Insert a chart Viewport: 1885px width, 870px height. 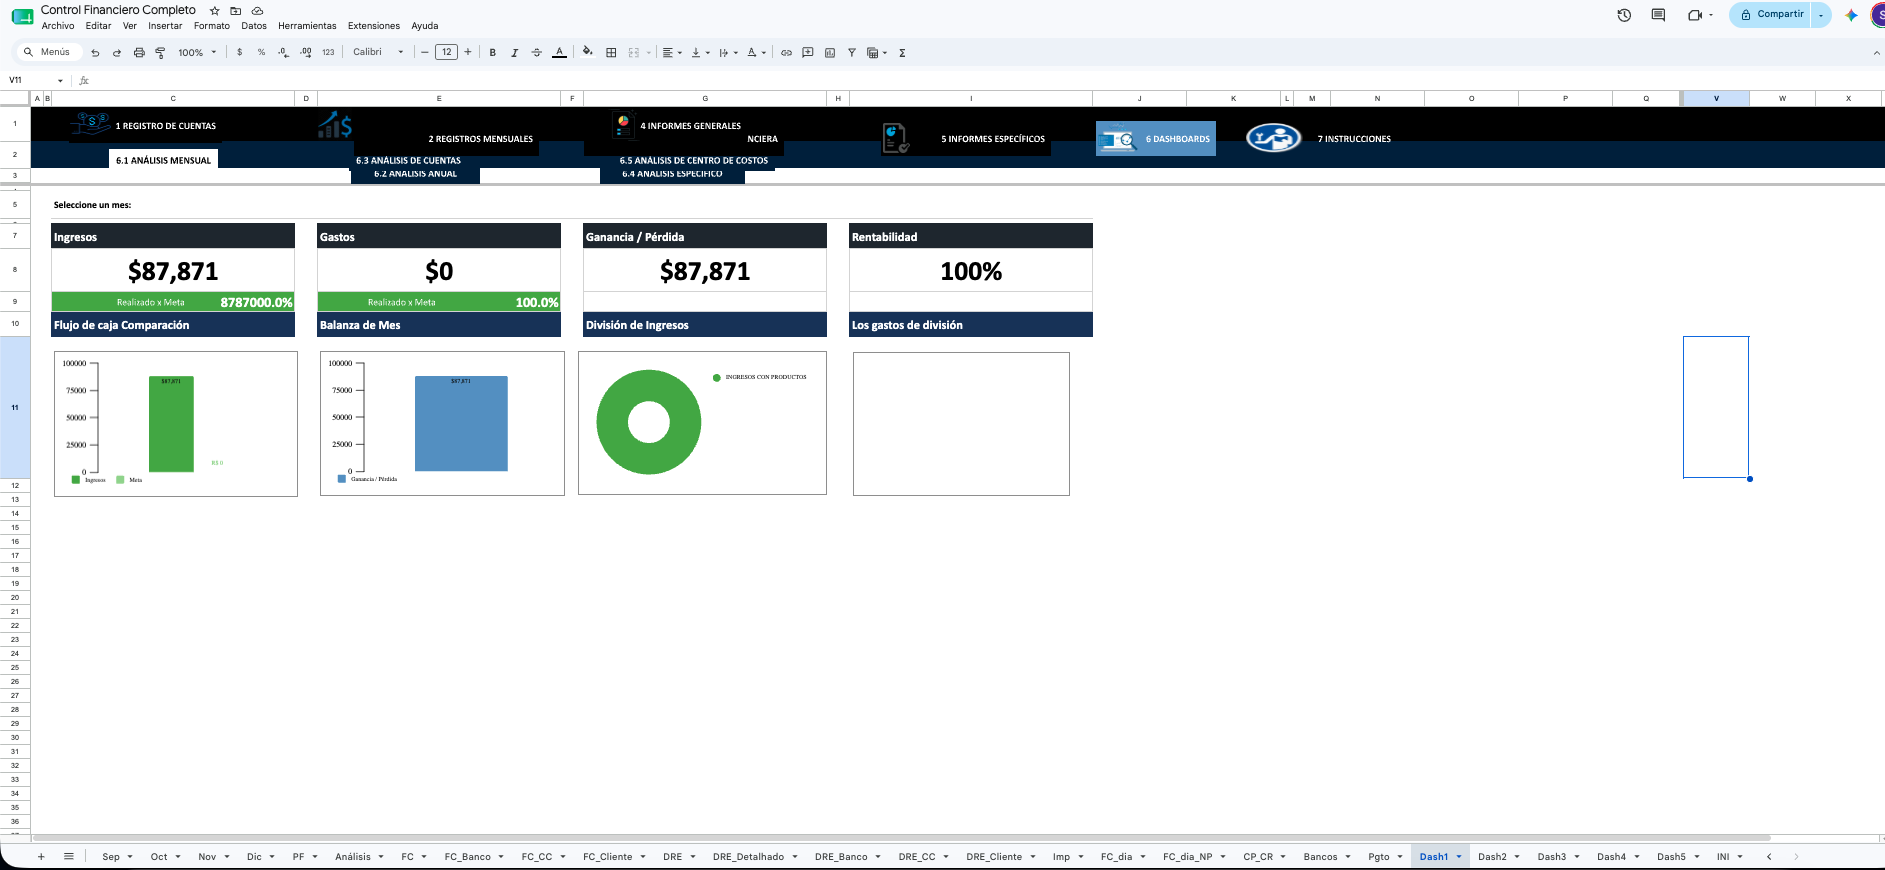coord(830,53)
